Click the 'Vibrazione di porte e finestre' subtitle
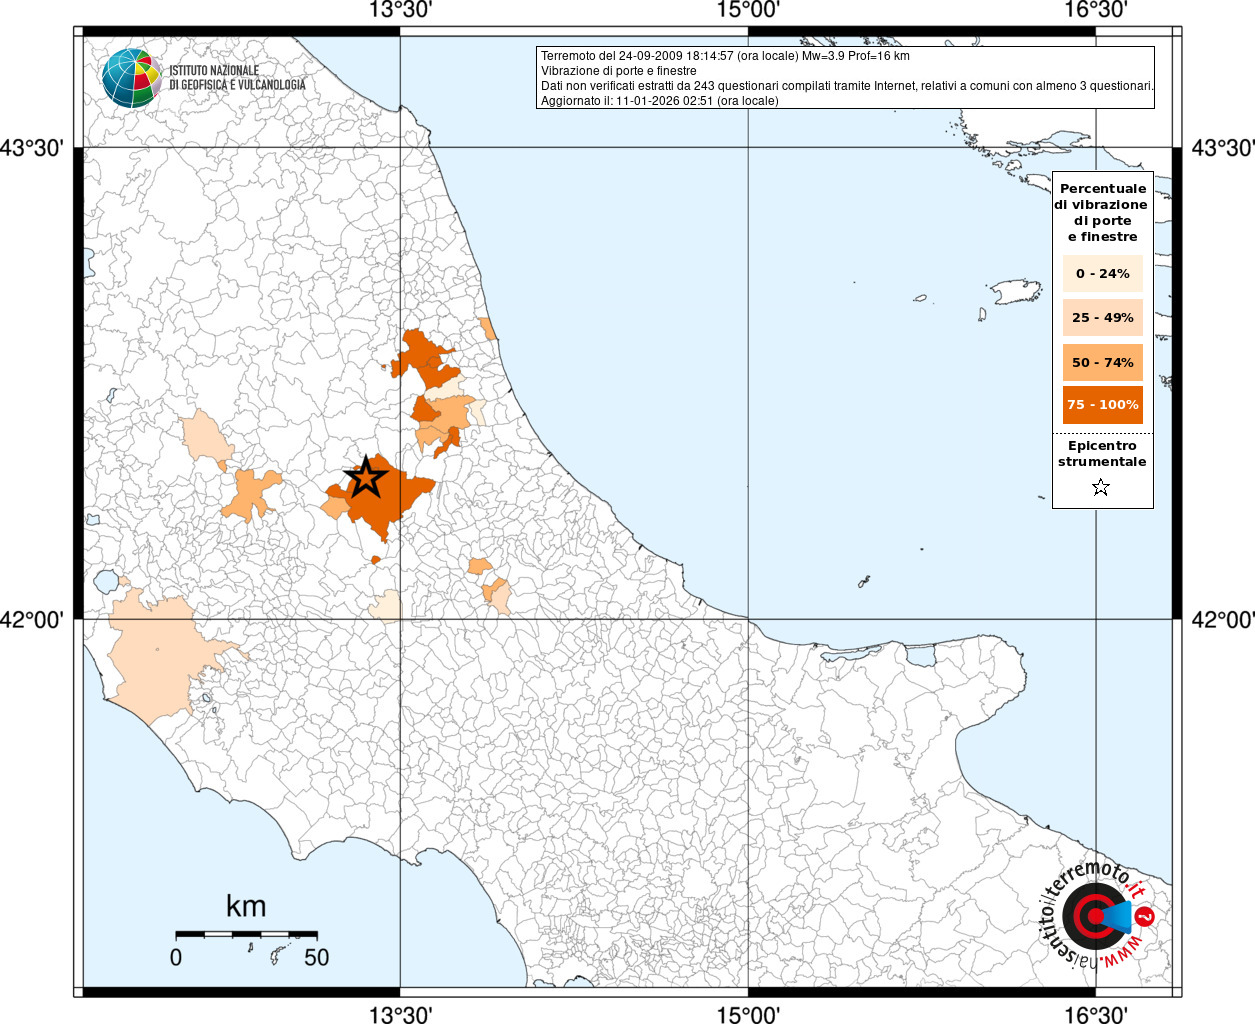 tap(619, 71)
